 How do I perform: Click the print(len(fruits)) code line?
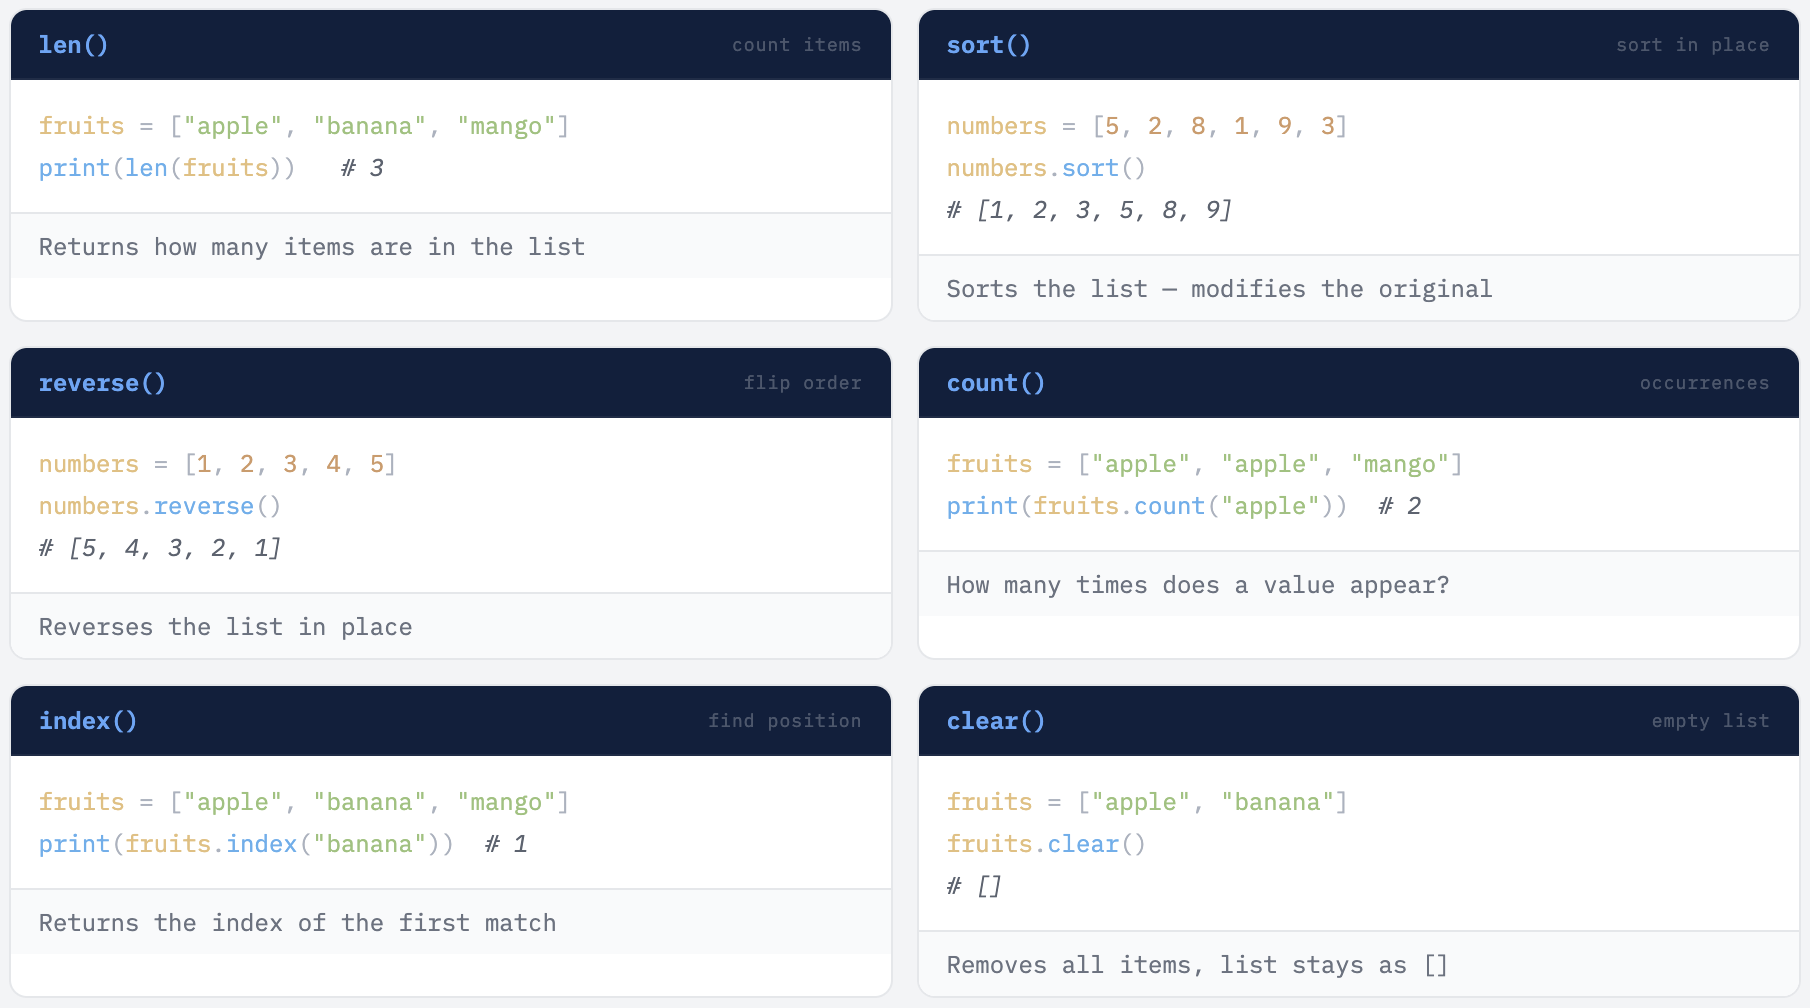(167, 168)
